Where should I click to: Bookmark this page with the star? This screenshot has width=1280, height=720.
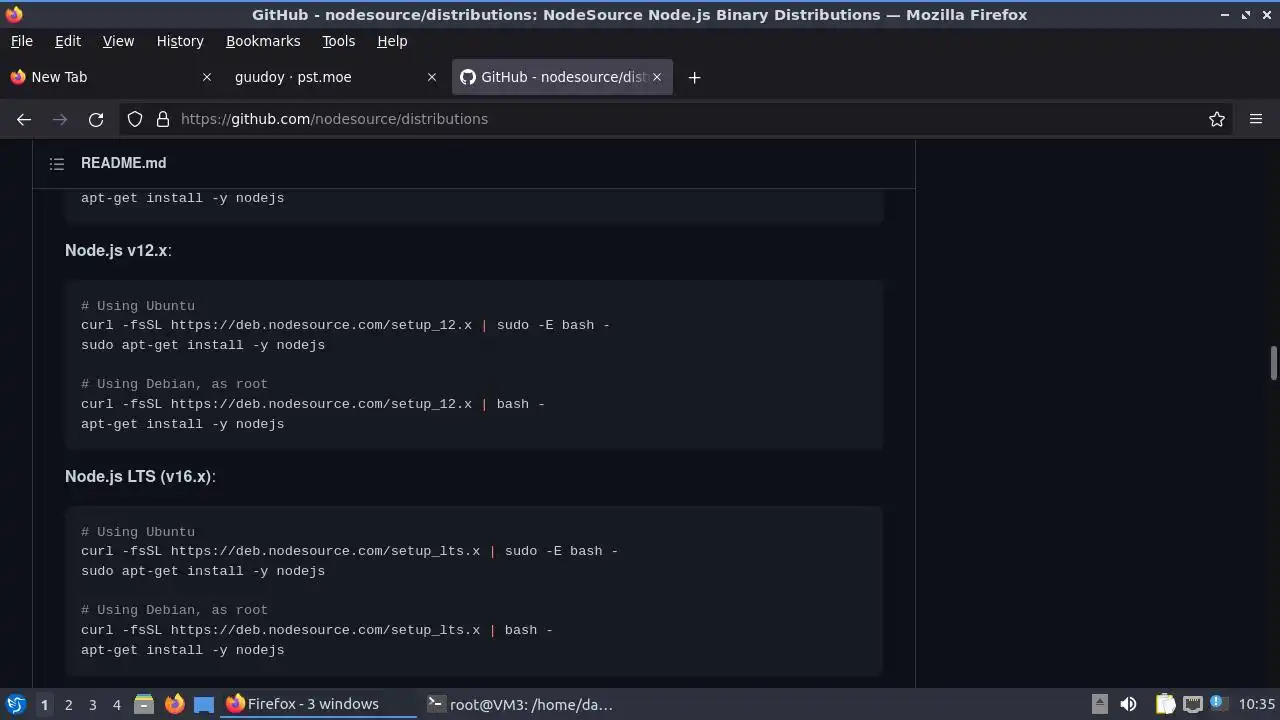point(1217,119)
